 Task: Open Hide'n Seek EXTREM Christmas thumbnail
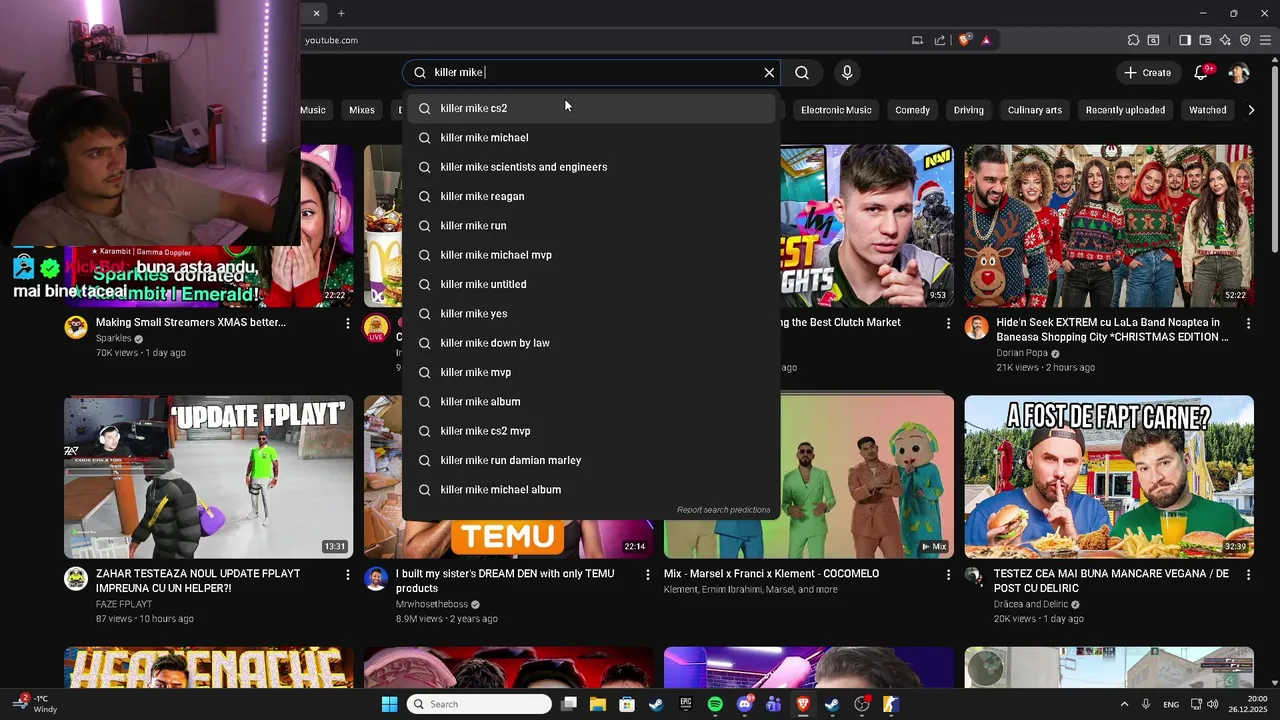pos(1109,226)
